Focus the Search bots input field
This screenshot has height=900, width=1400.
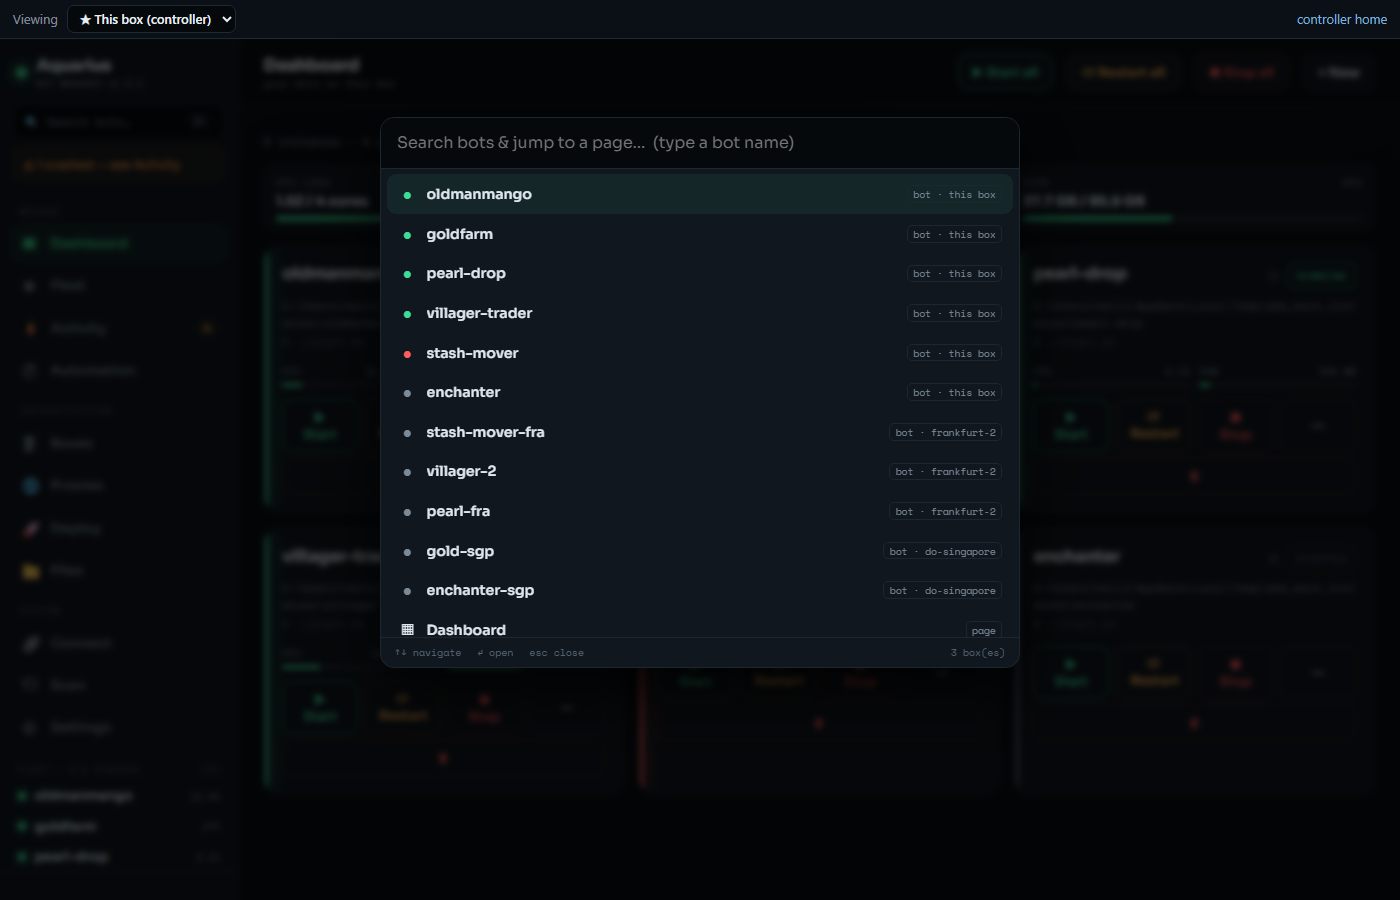(700, 143)
